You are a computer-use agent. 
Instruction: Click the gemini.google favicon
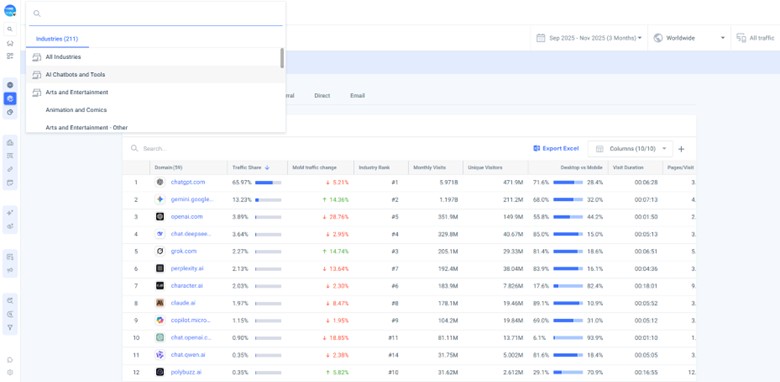[x=160, y=199]
